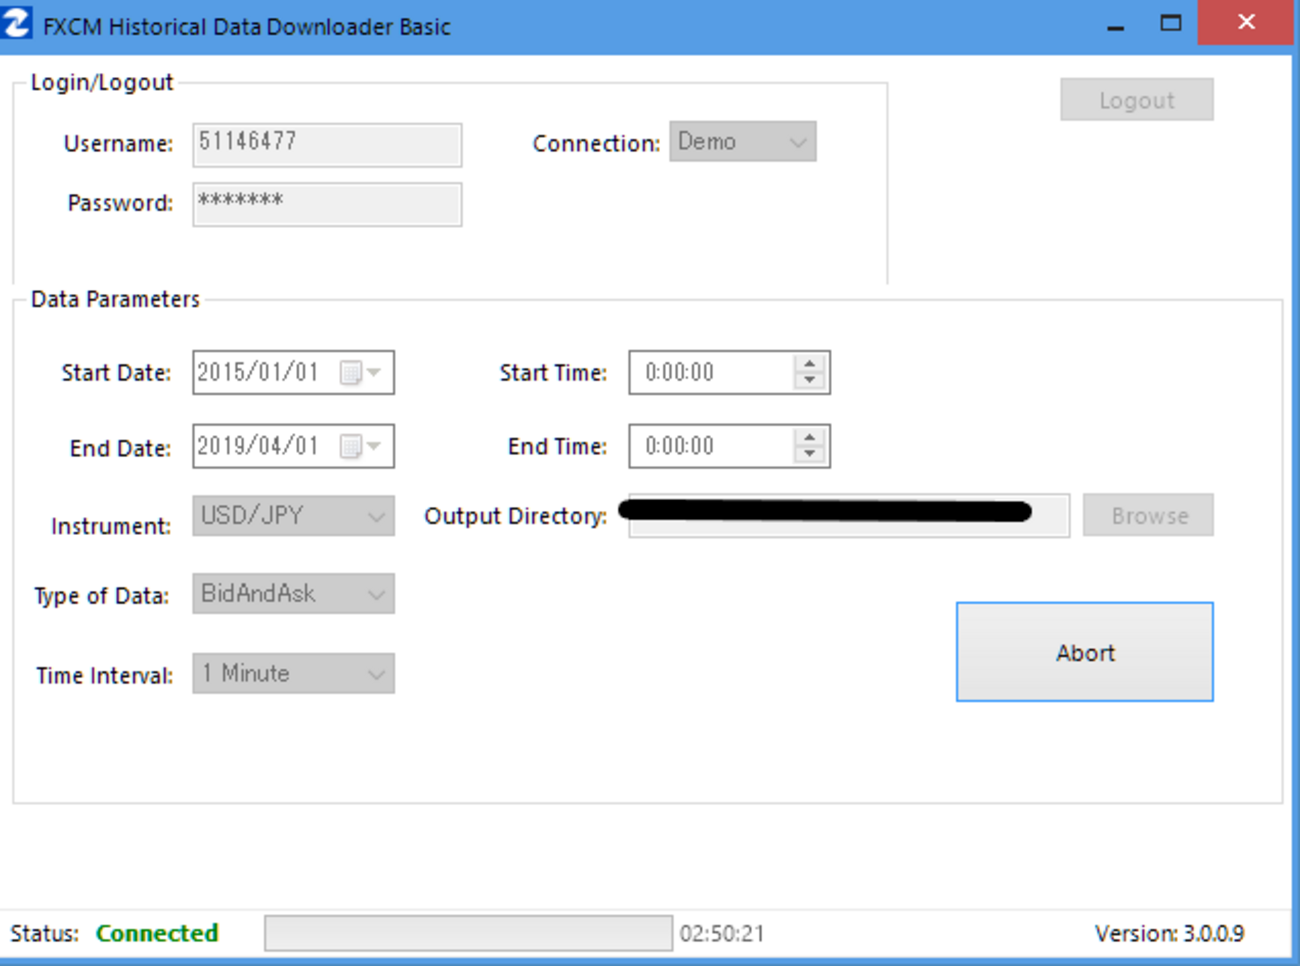Viewport: 1300px width, 966px height.
Task: Decrease the End Time value with down arrow
Action: coord(810,455)
